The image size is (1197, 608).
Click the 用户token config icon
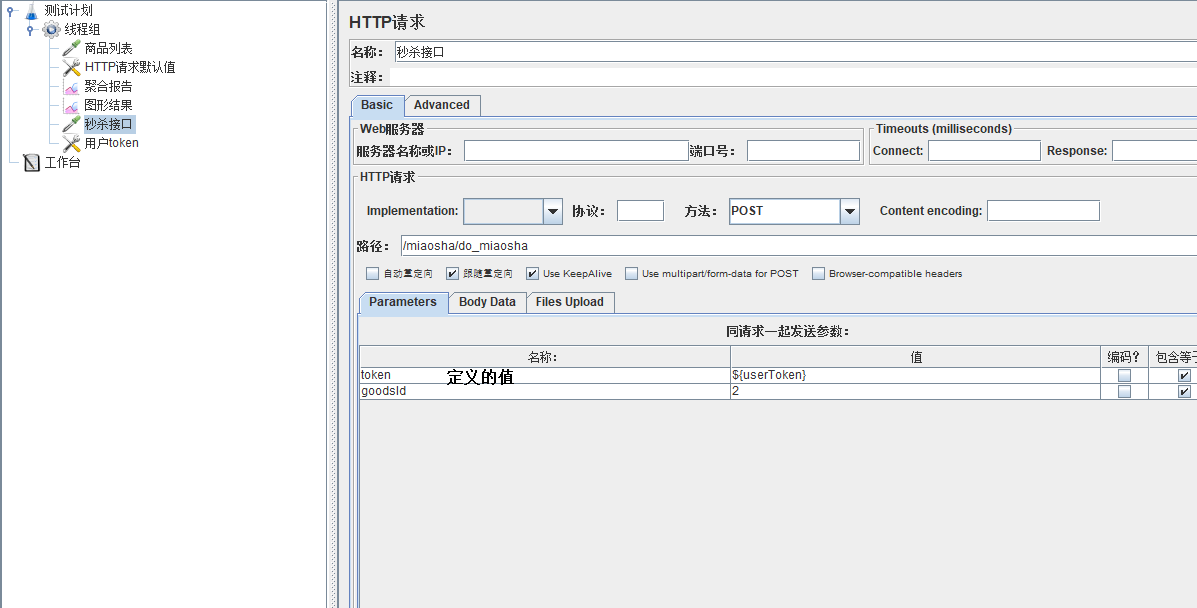click(71, 144)
